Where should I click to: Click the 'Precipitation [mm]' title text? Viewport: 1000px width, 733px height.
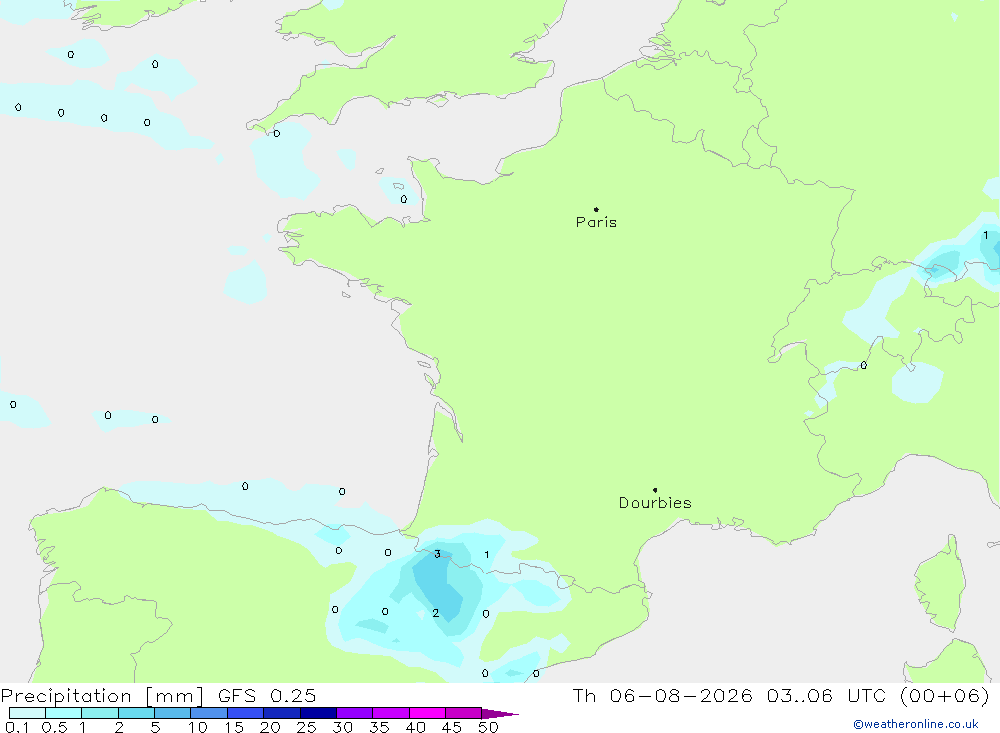[102, 696]
